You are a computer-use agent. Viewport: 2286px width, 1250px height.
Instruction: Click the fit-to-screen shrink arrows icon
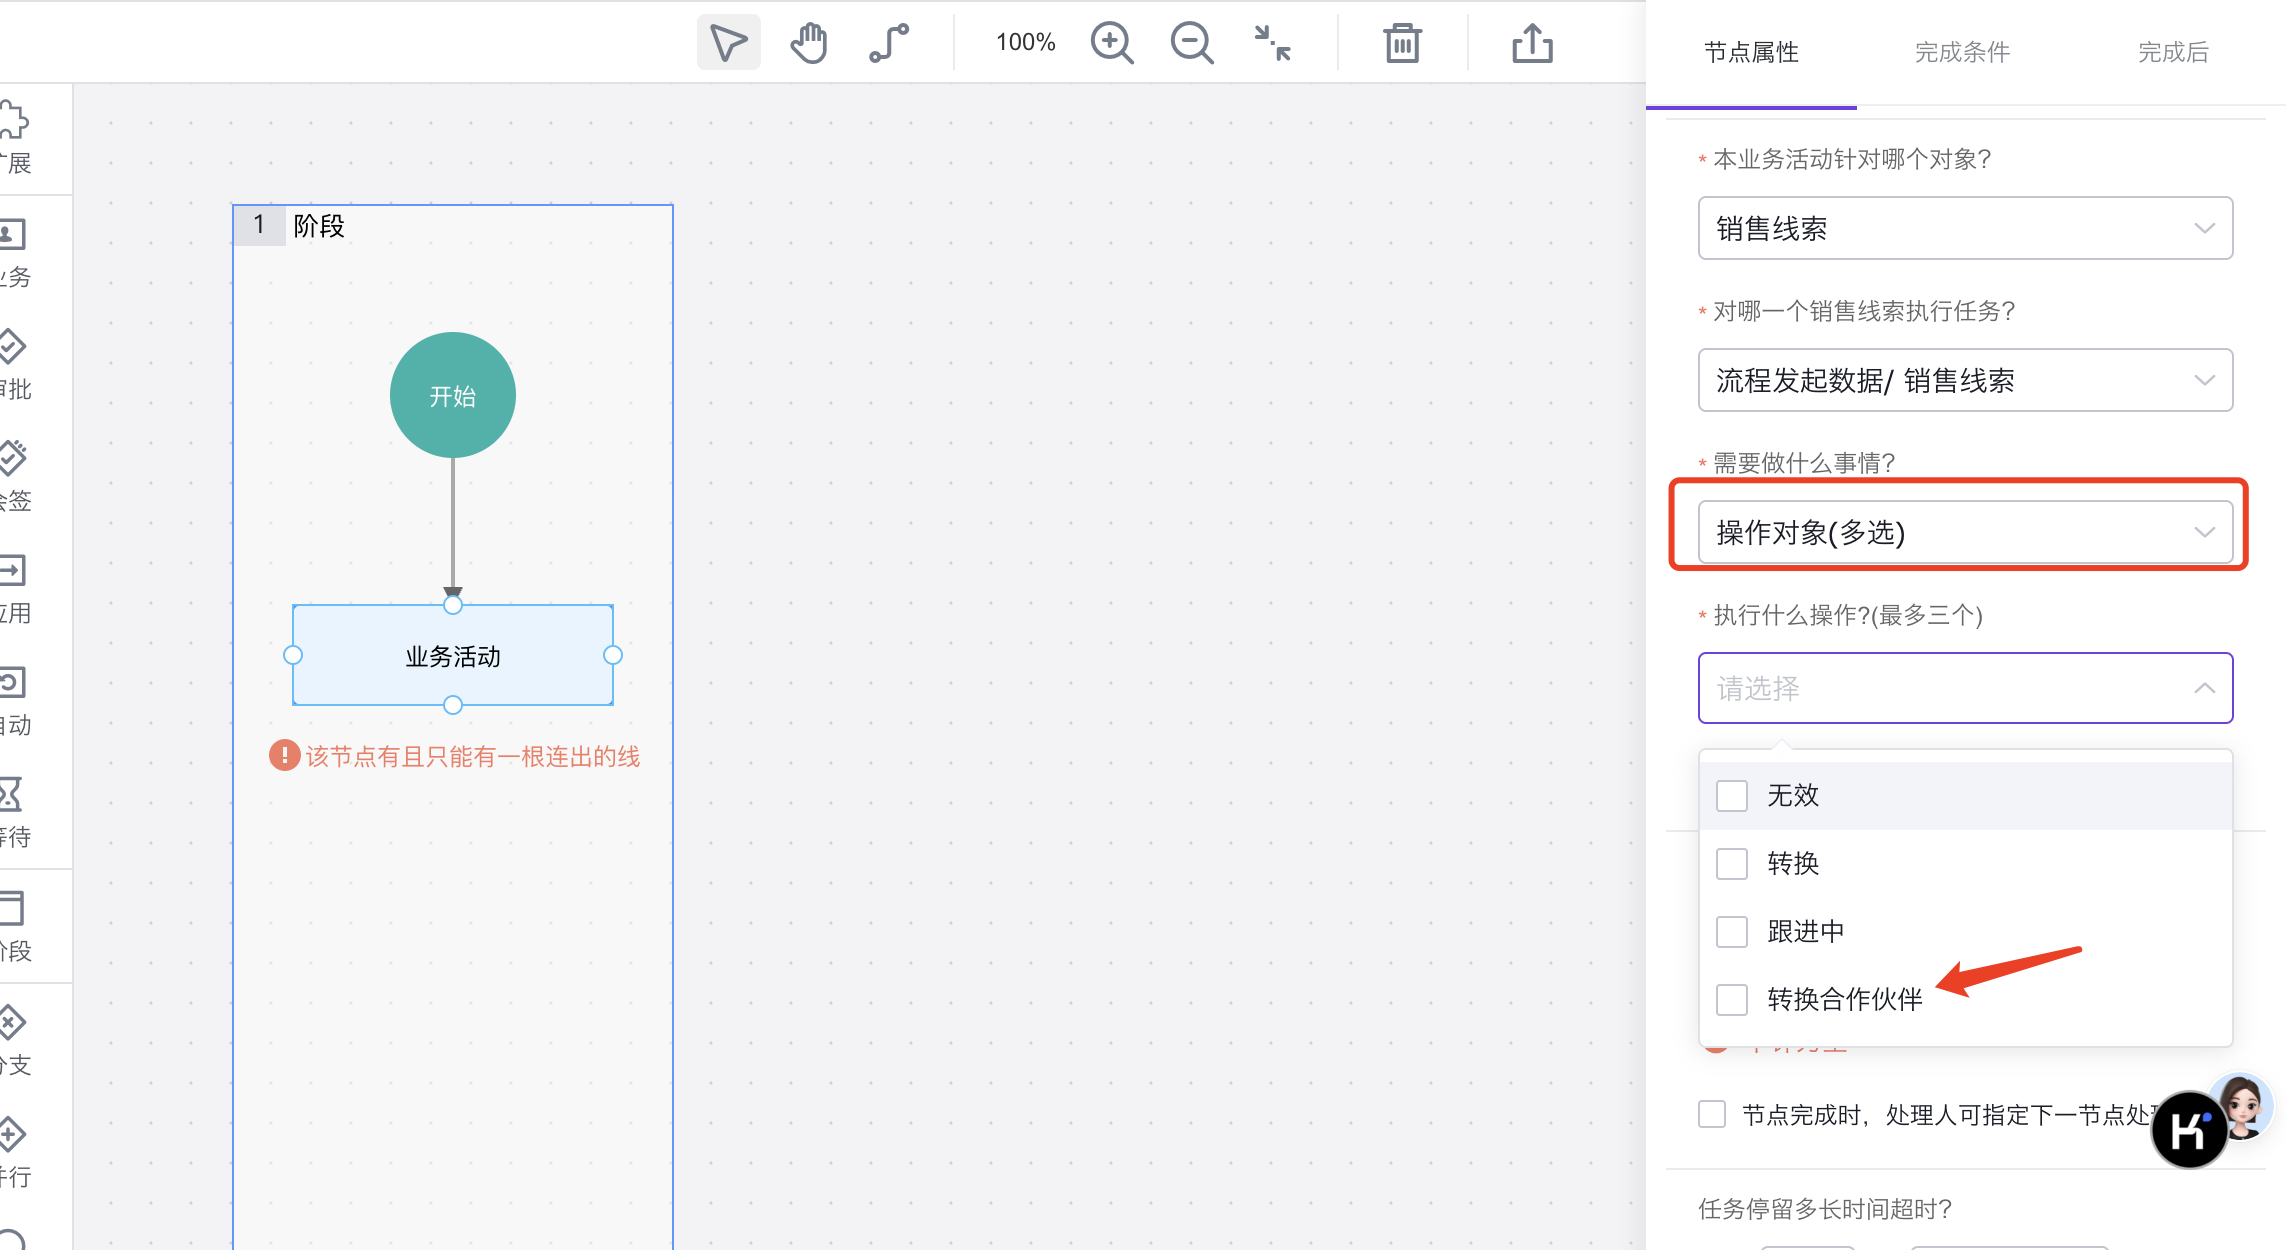[x=1272, y=43]
